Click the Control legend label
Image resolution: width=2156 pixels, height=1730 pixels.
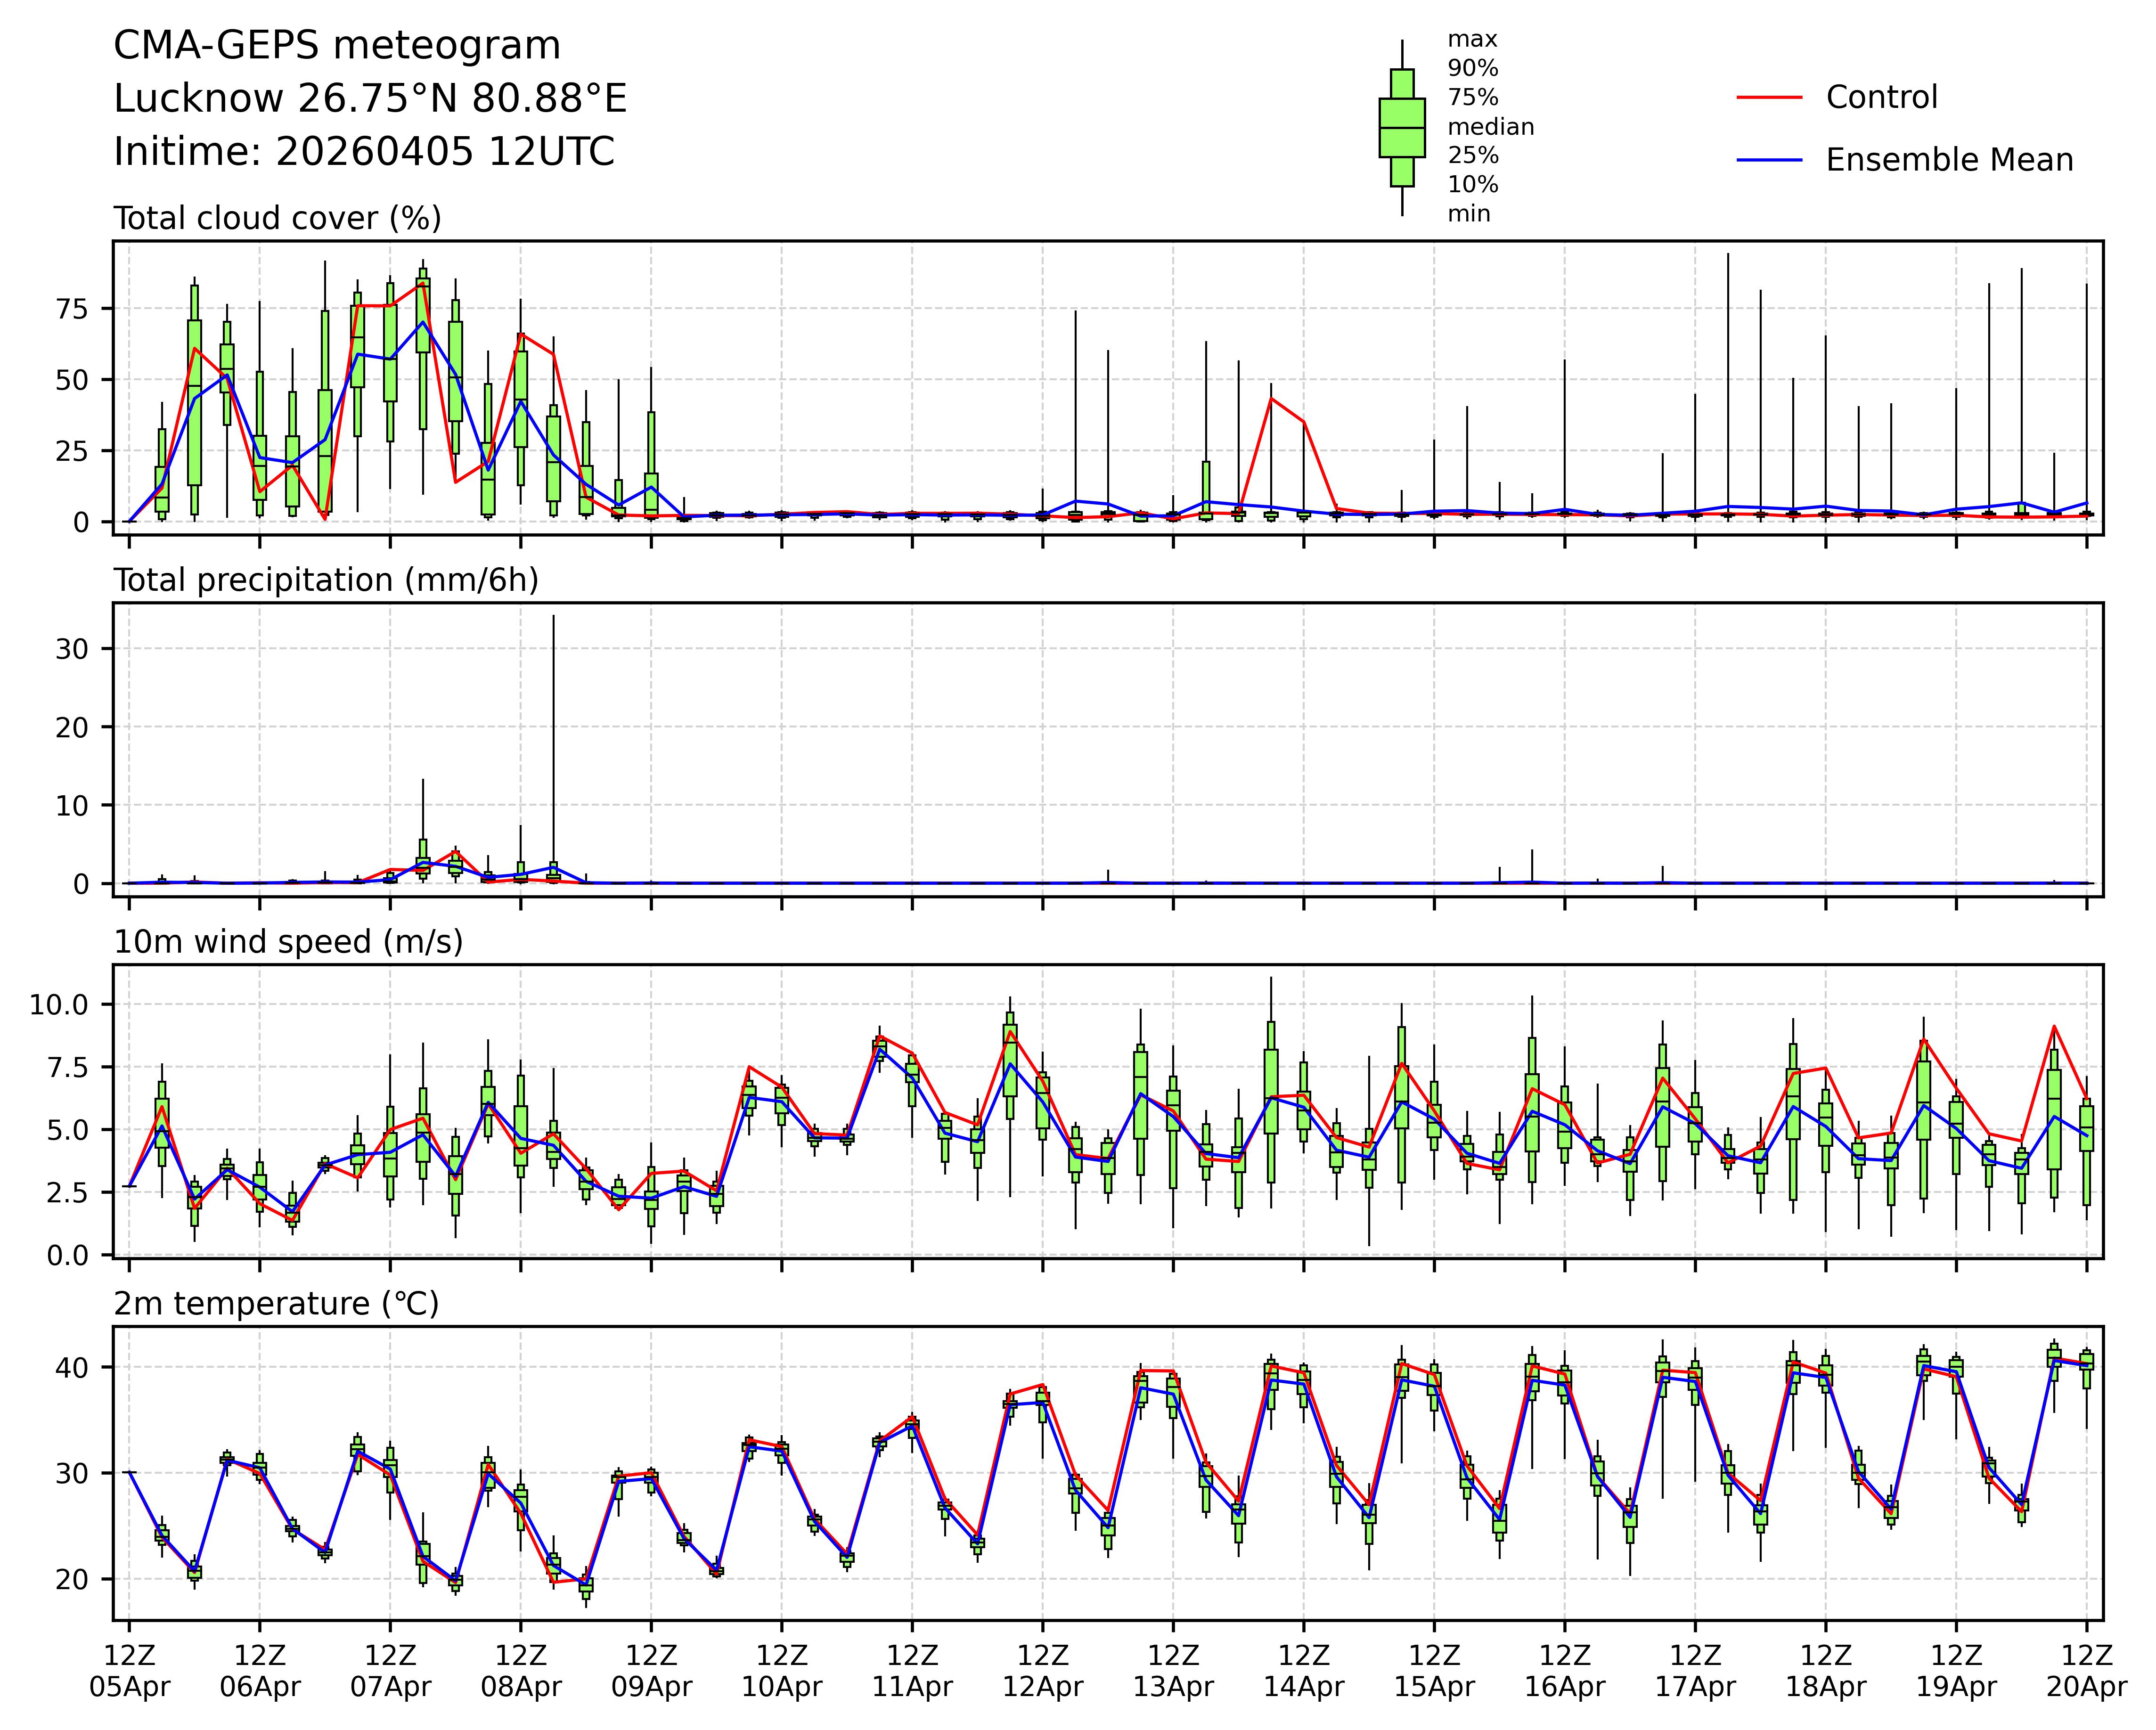(1881, 97)
